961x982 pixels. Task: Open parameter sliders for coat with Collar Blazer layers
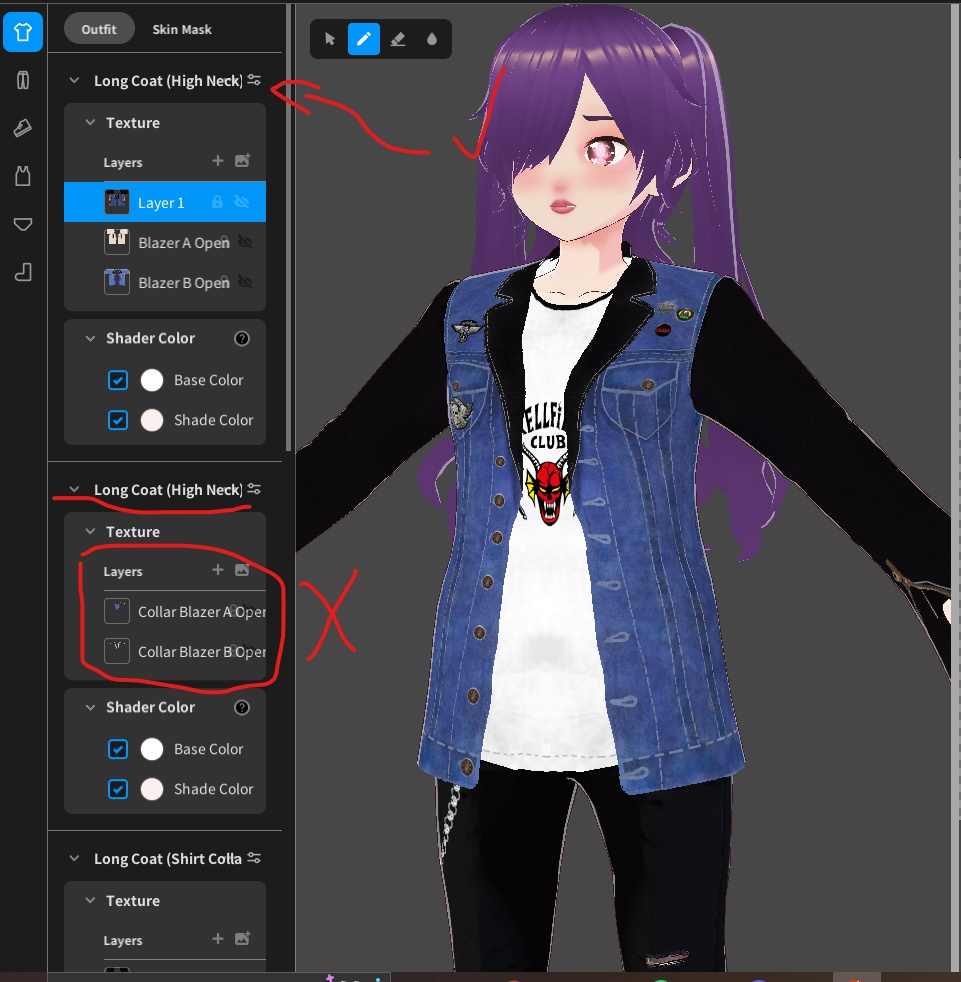click(254, 489)
